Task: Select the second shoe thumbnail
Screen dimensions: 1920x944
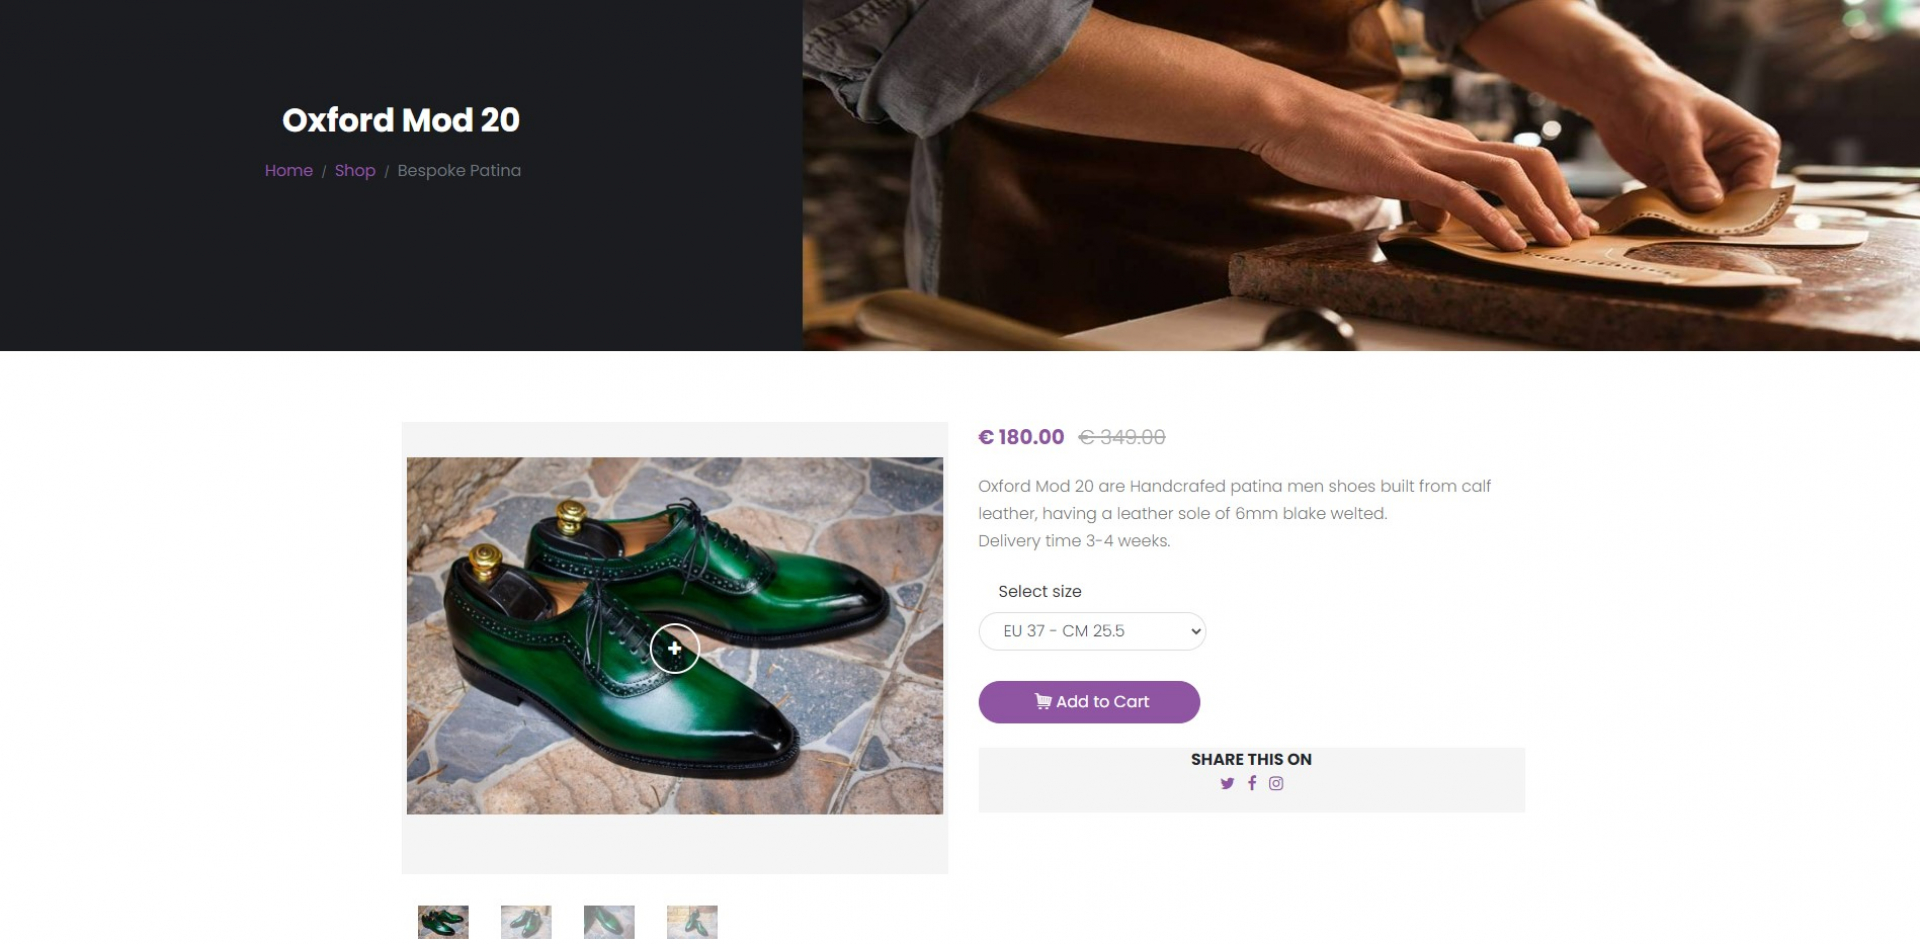Action: tap(526, 922)
